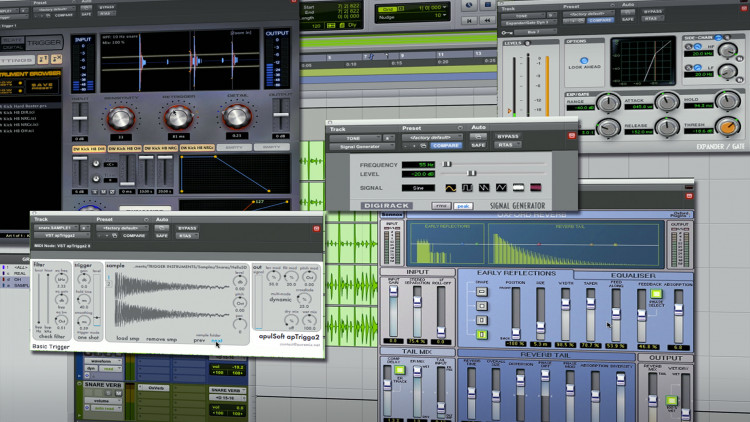The image size is (750, 422).
Task: Click the return-to-zero transport button
Action: 469,20
